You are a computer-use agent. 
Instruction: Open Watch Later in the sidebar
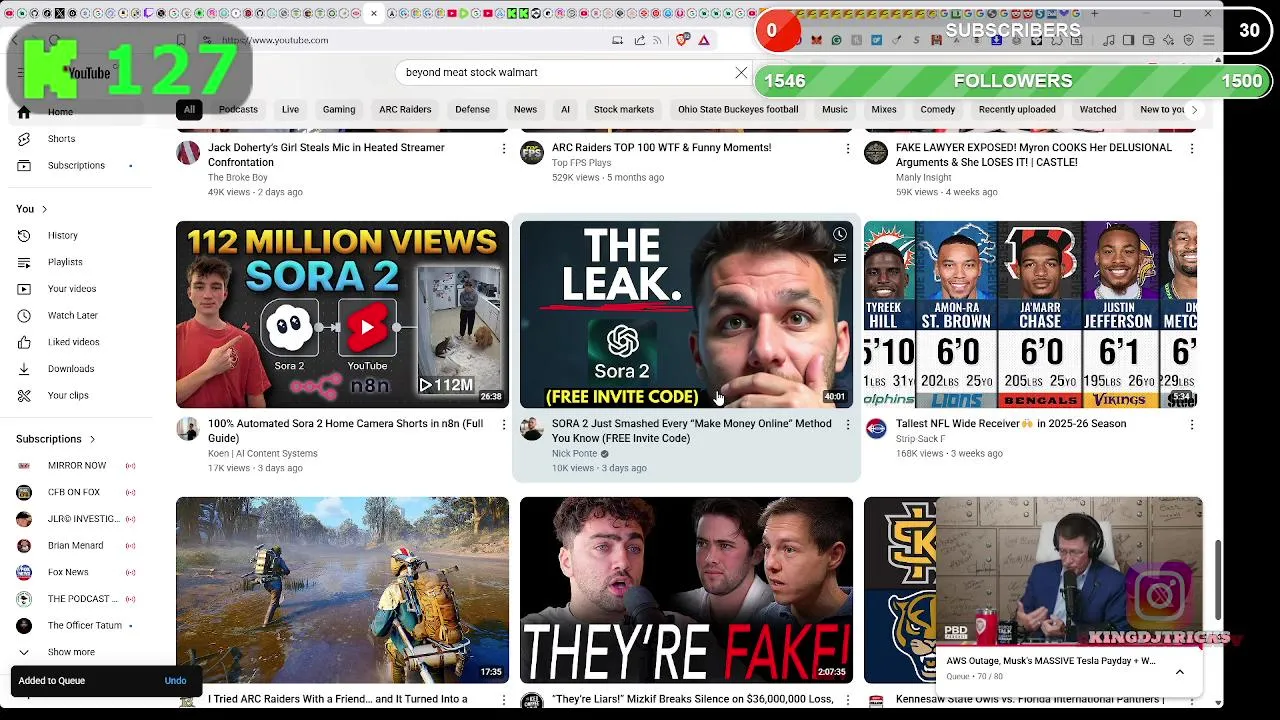(x=73, y=316)
